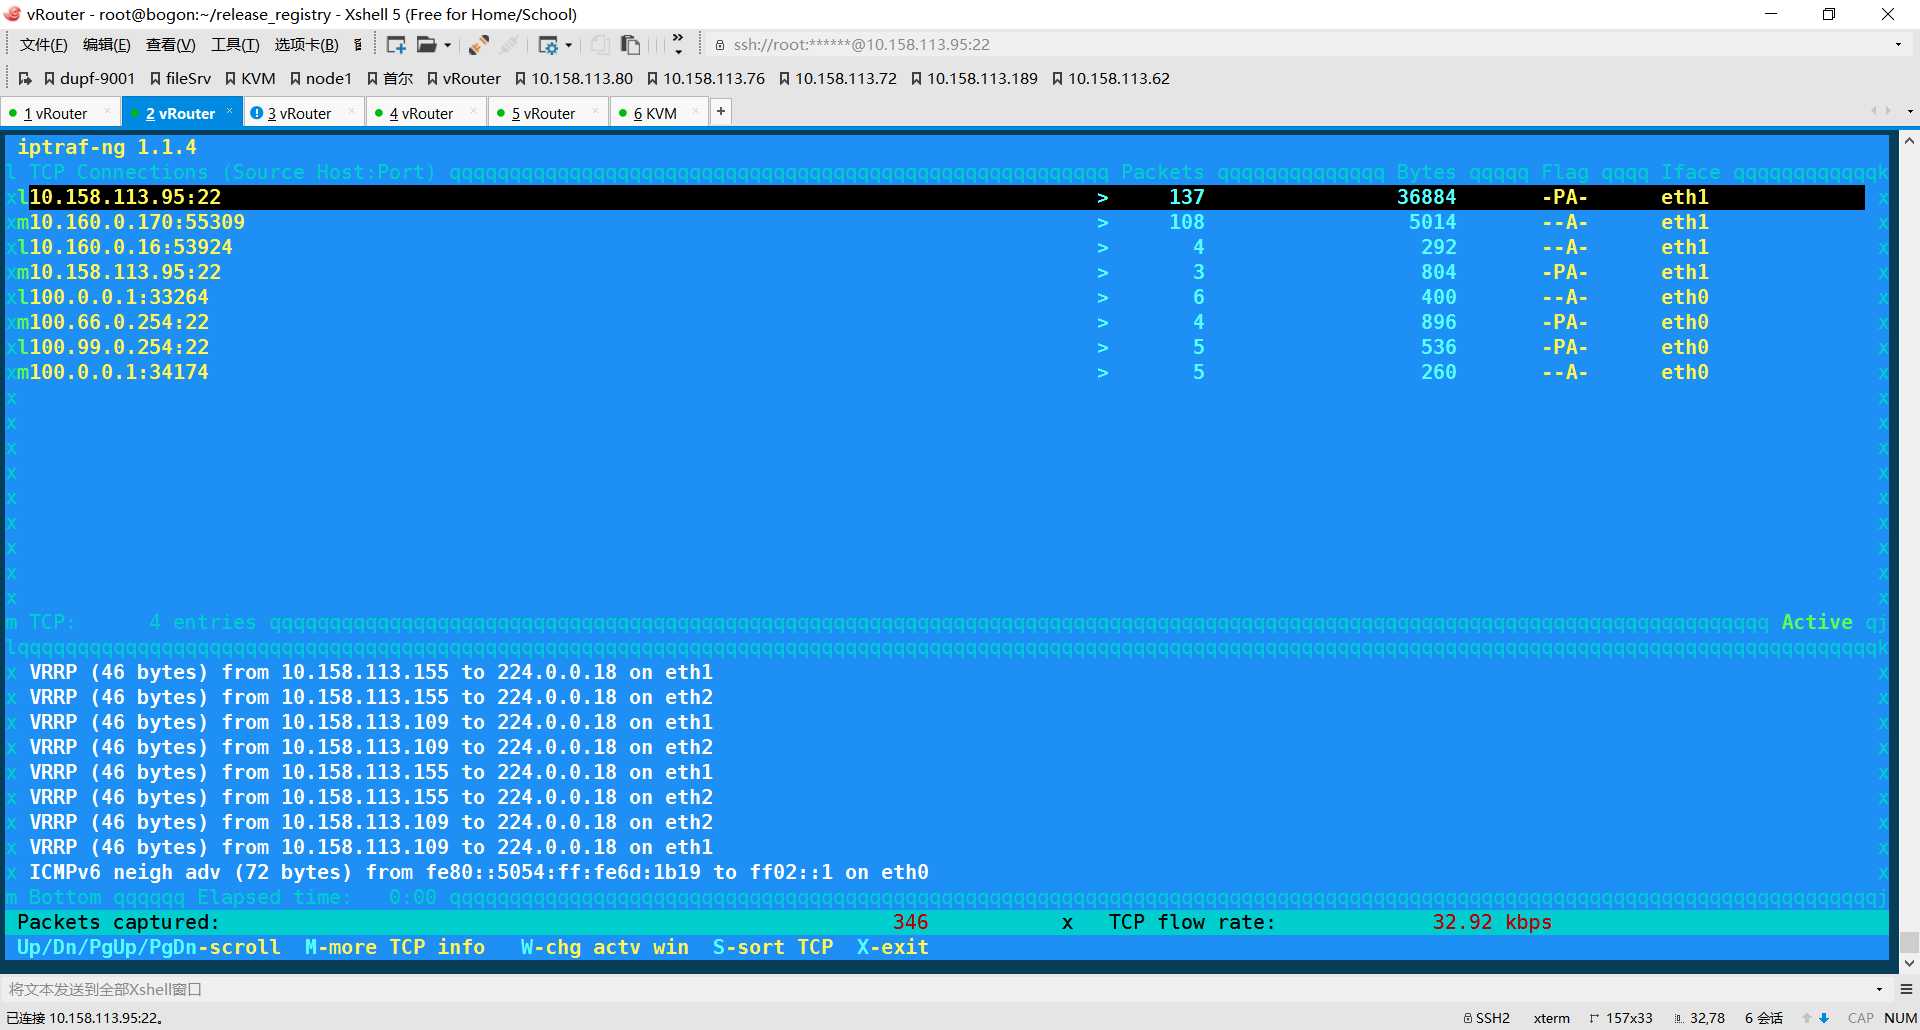Click the X-exit hint at bottom
Image resolution: width=1920 pixels, height=1030 pixels.
893,947
